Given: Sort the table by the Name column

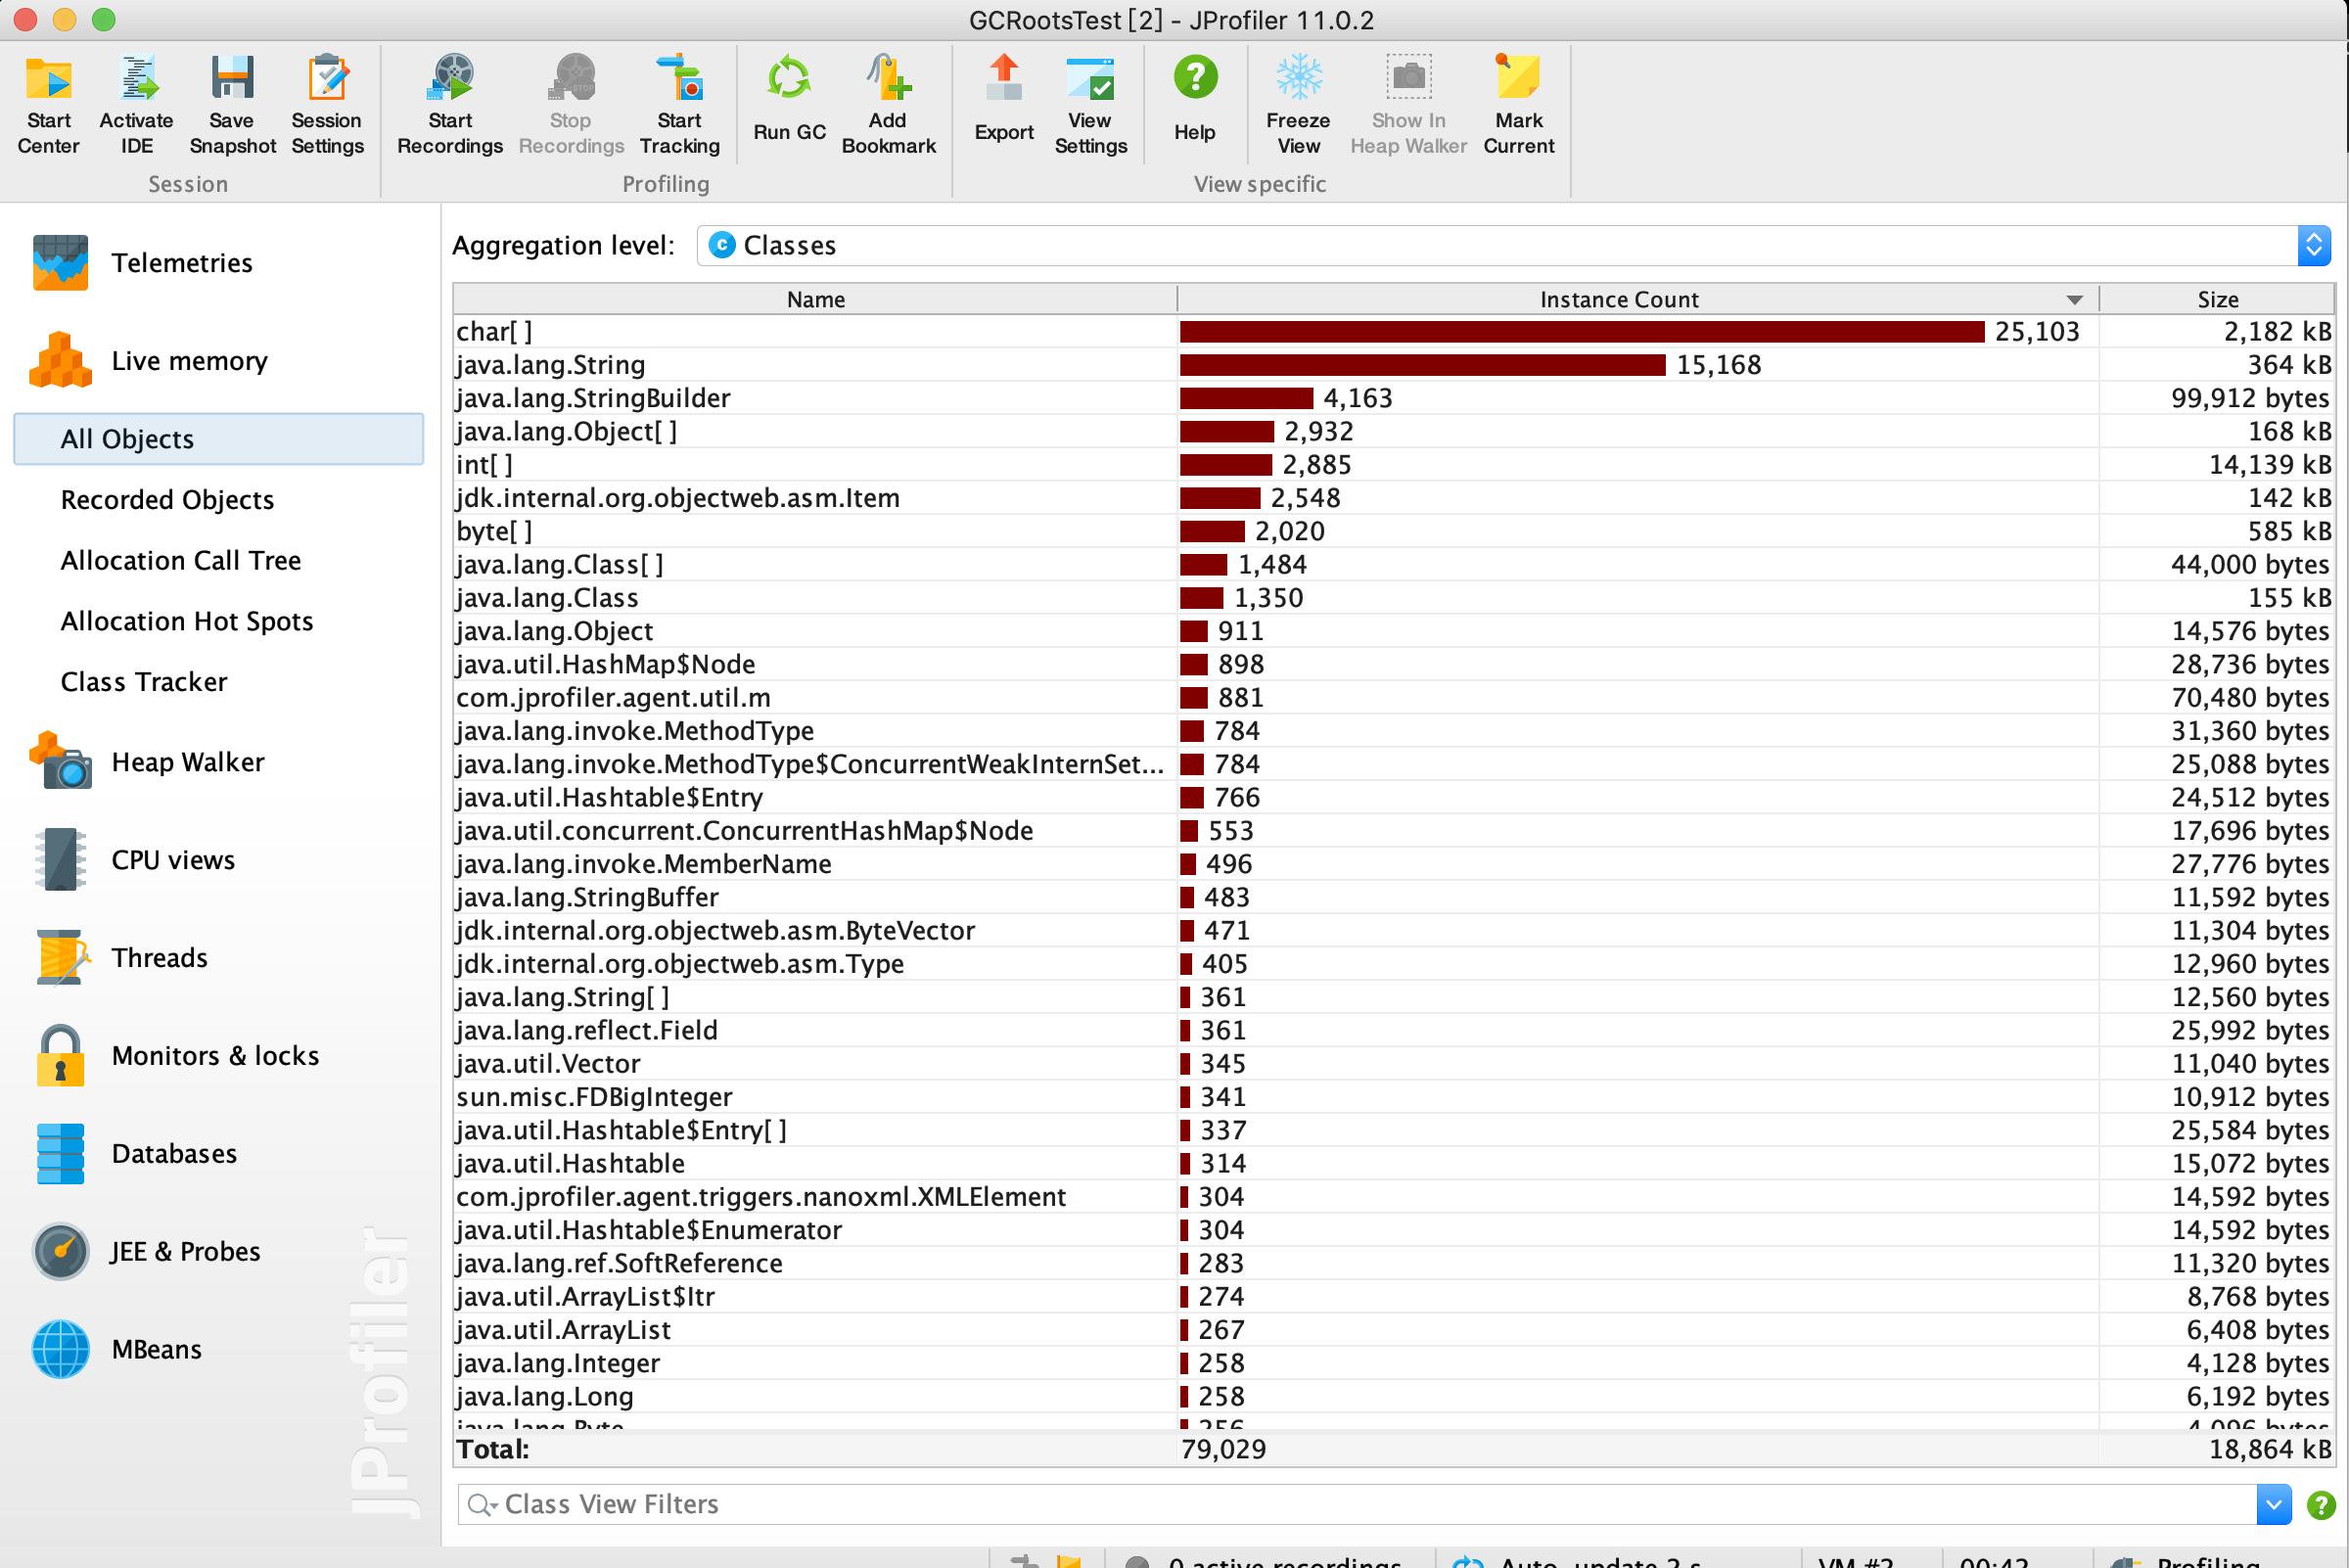Looking at the screenshot, I should click(815, 299).
